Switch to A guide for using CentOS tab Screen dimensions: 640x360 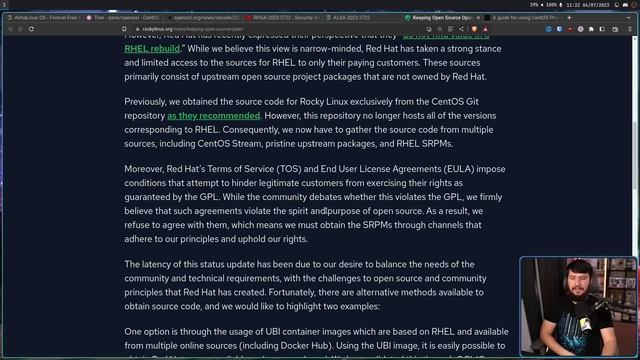[523, 18]
